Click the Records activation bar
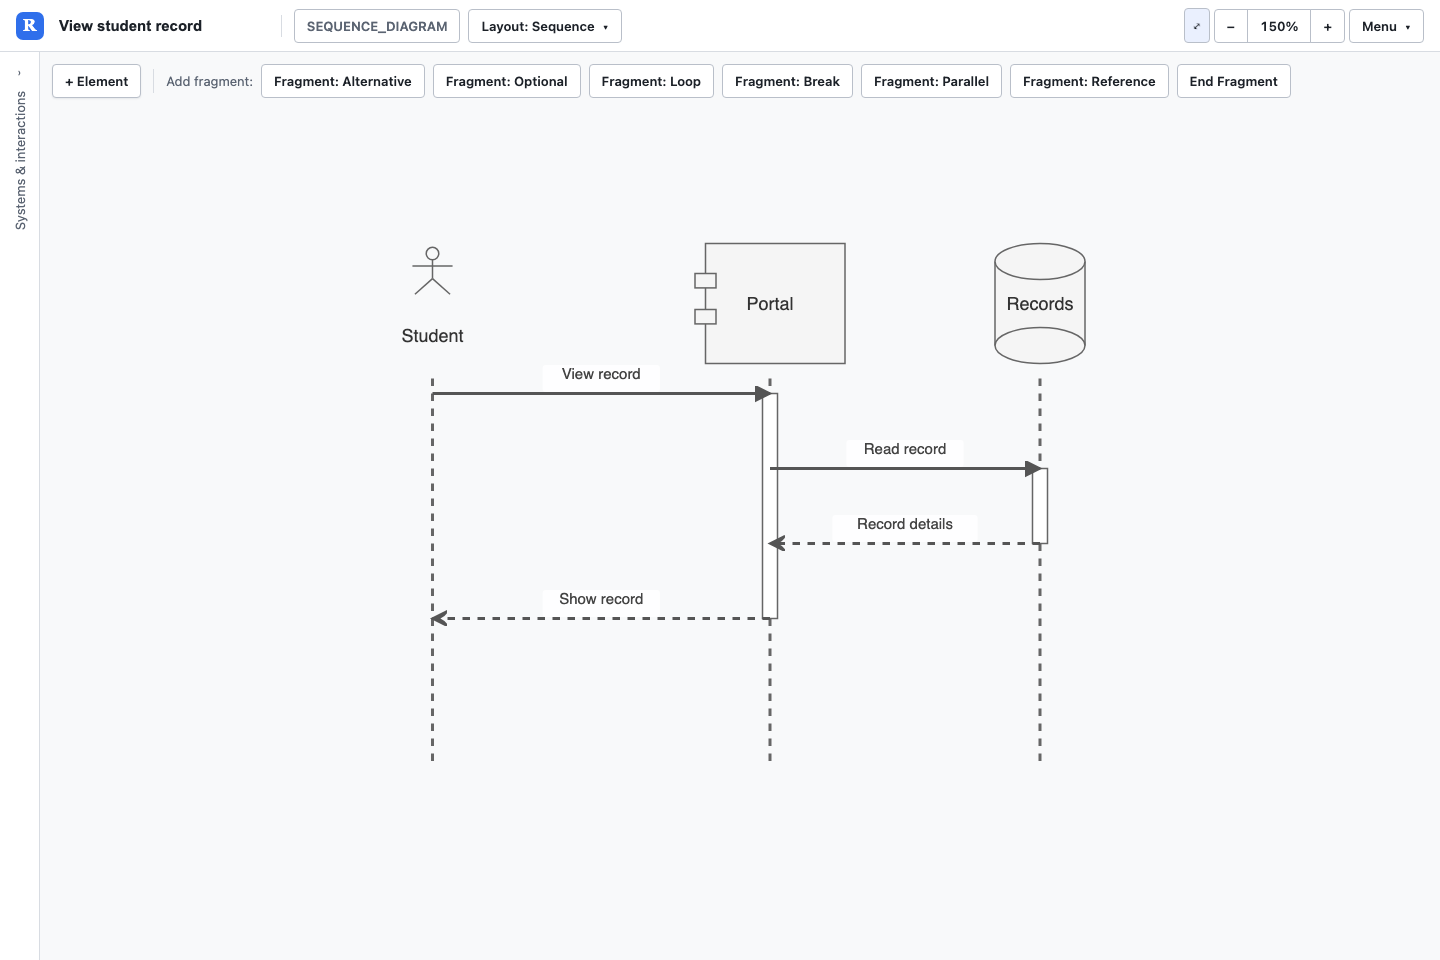 click(x=1040, y=506)
